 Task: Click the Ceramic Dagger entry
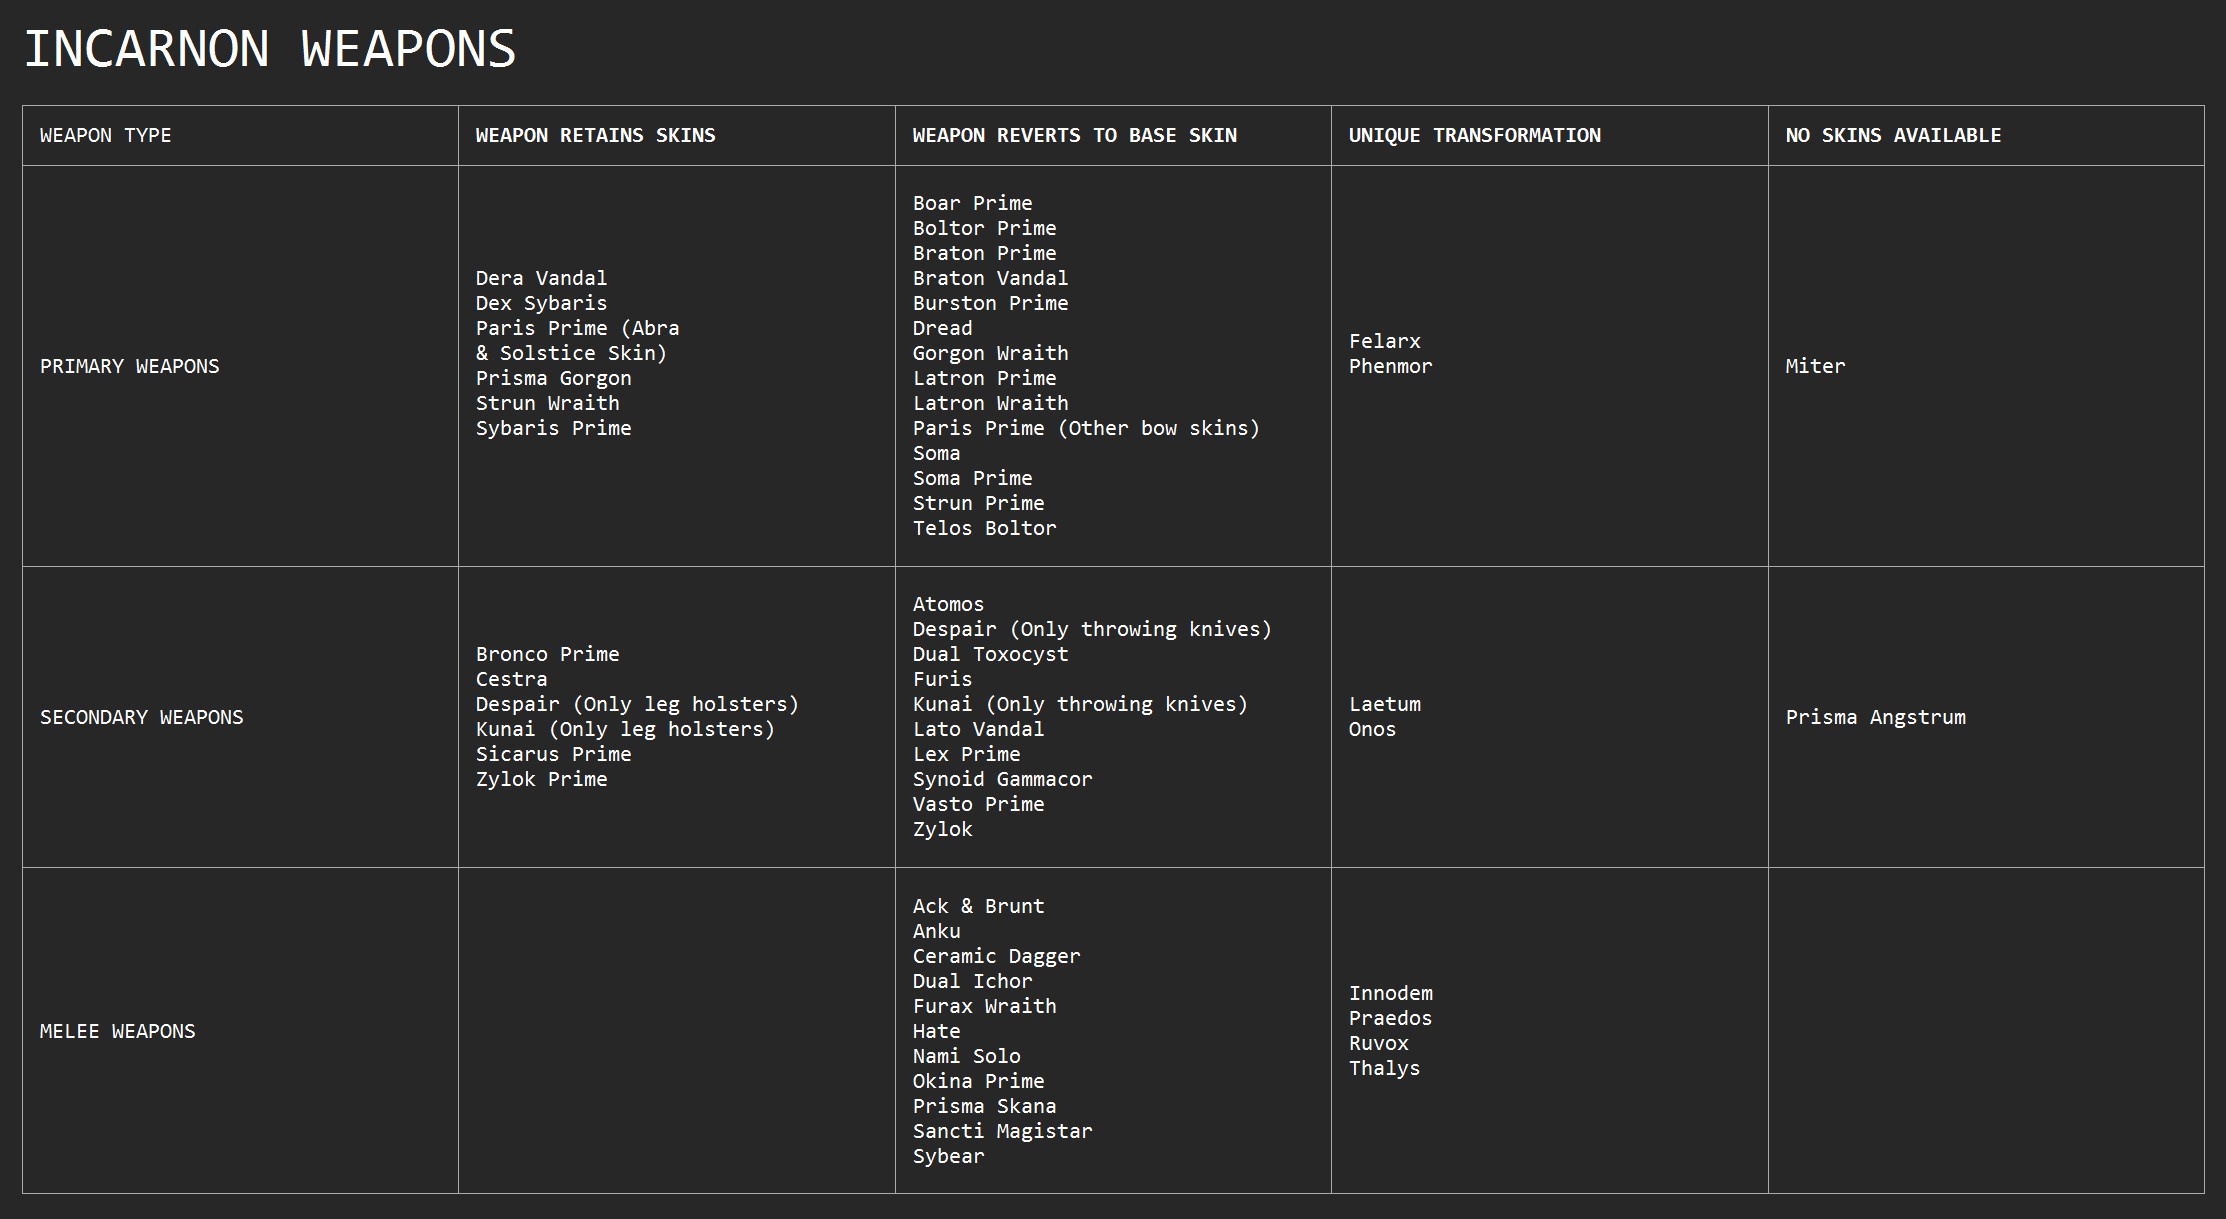tap(996, 956)
